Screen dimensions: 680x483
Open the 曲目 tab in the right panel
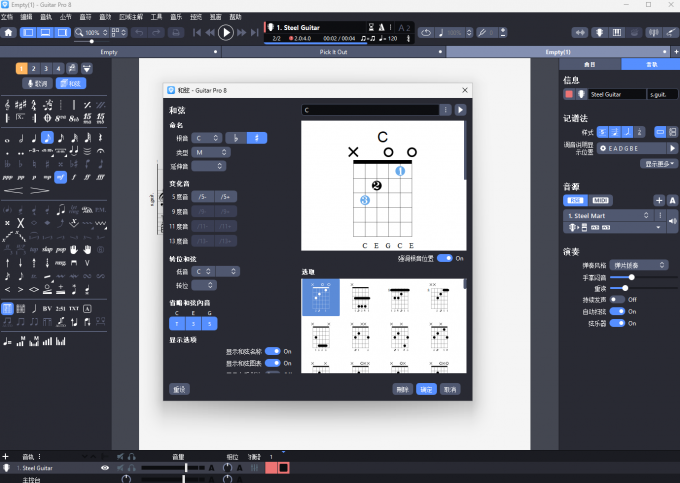pos(590,64)
